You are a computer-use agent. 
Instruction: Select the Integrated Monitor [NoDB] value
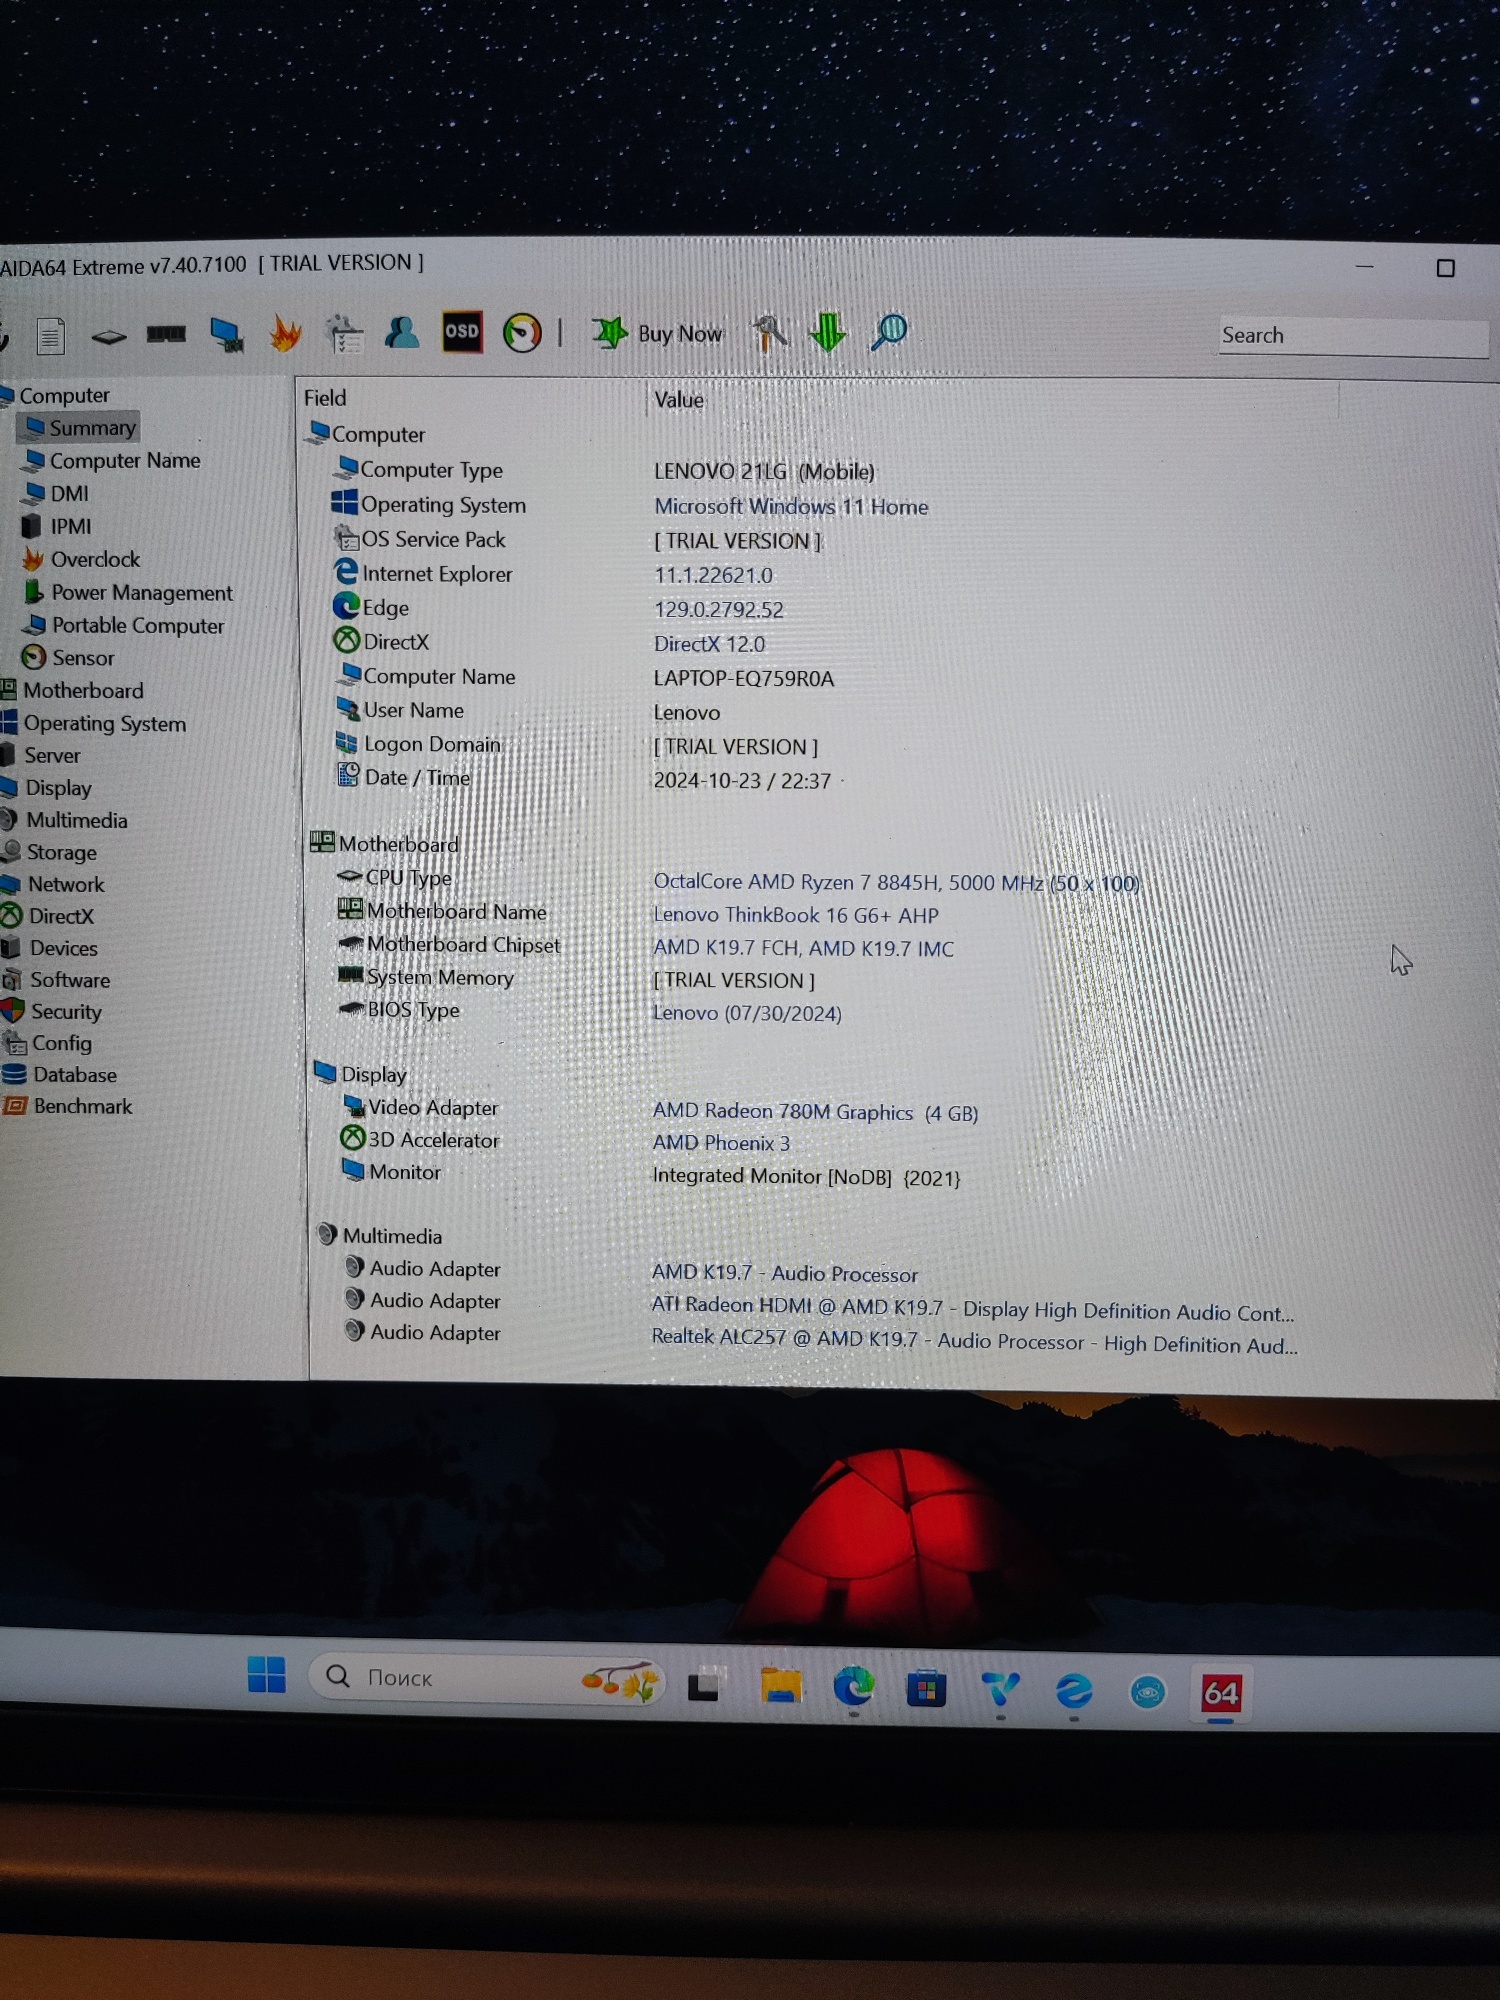tap(807, 1177)
